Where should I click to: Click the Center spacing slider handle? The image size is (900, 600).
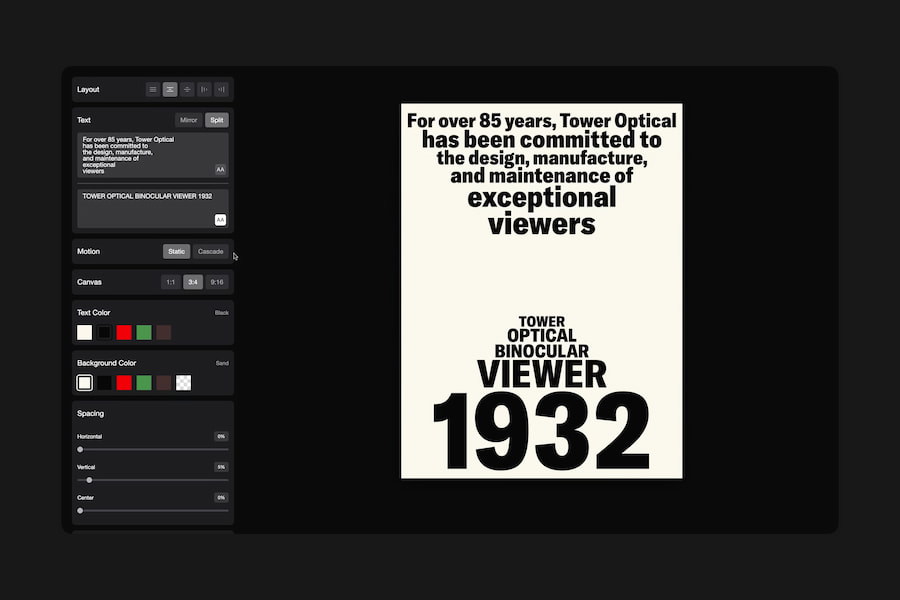tap(80, 510)
